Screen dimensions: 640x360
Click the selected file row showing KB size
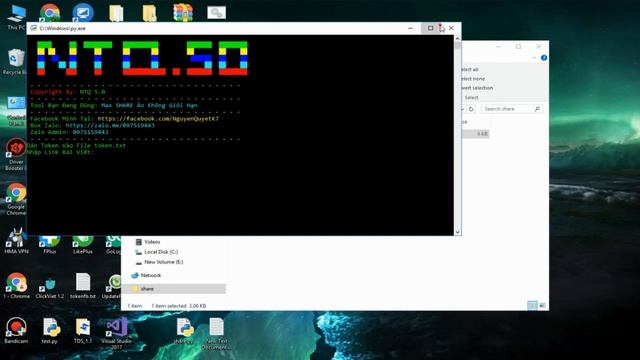pyautogui.click(x=476, y=134)
